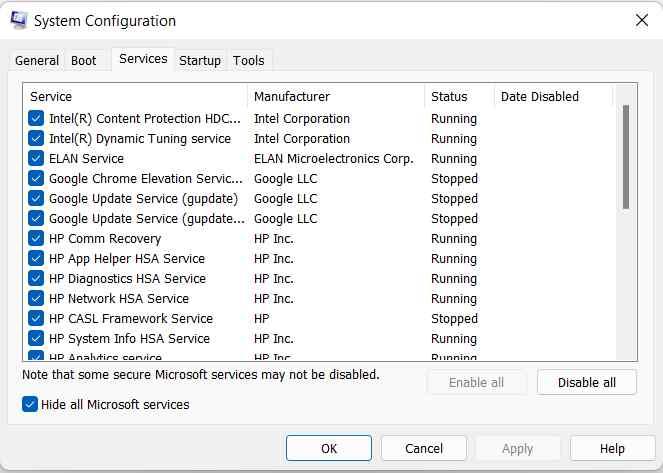Viewport: 663px width, 473px height.
Task: Click Intel Corporation beside Content Protection HDCP
Action: pos(302,118)
